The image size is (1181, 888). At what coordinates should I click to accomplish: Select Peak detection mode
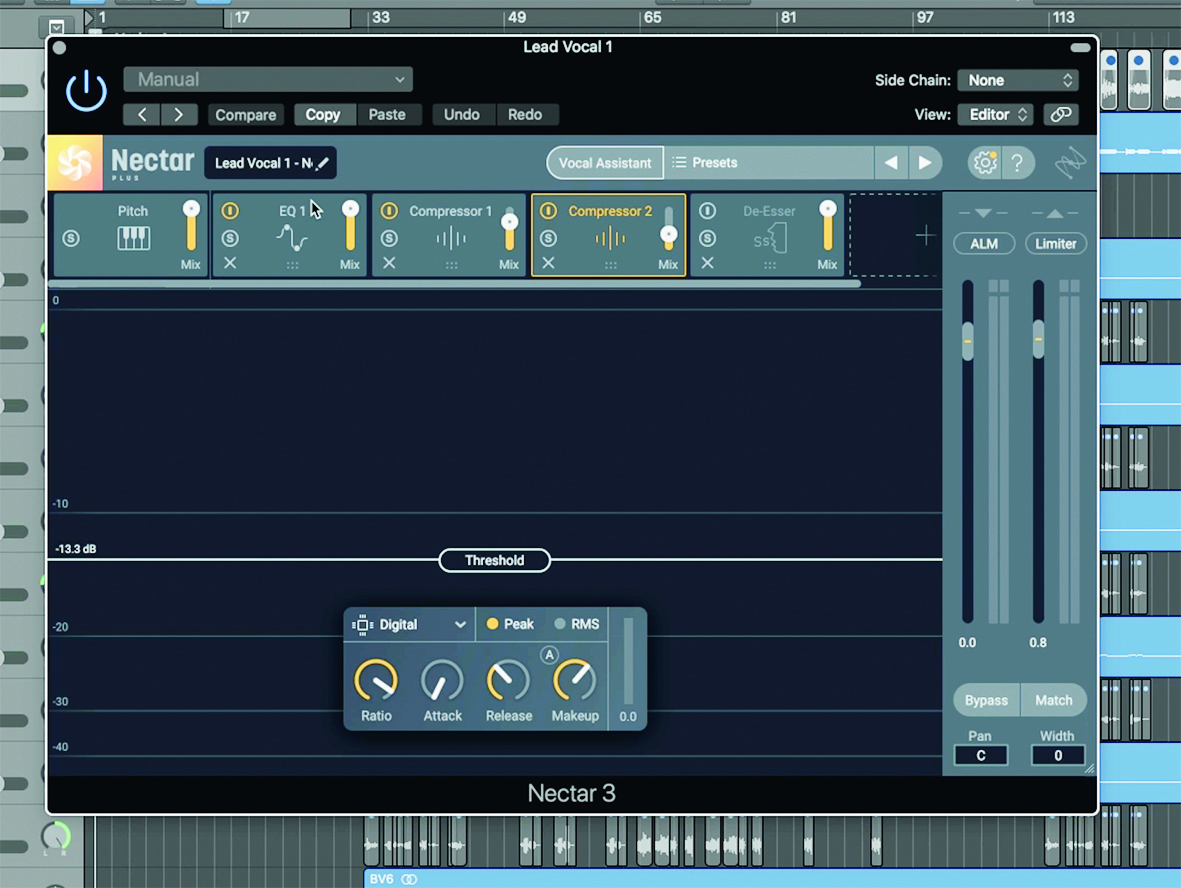coord(510,624)
